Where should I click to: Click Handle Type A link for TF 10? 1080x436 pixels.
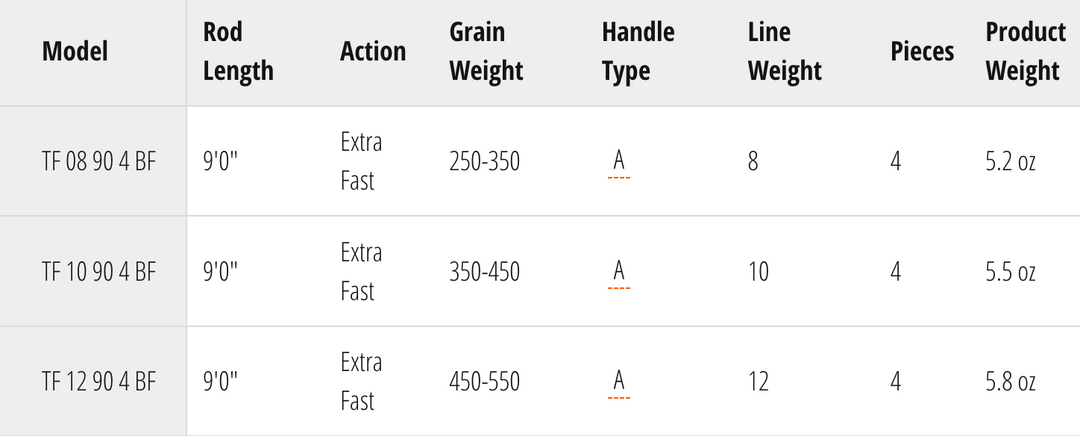coord(619,272)
